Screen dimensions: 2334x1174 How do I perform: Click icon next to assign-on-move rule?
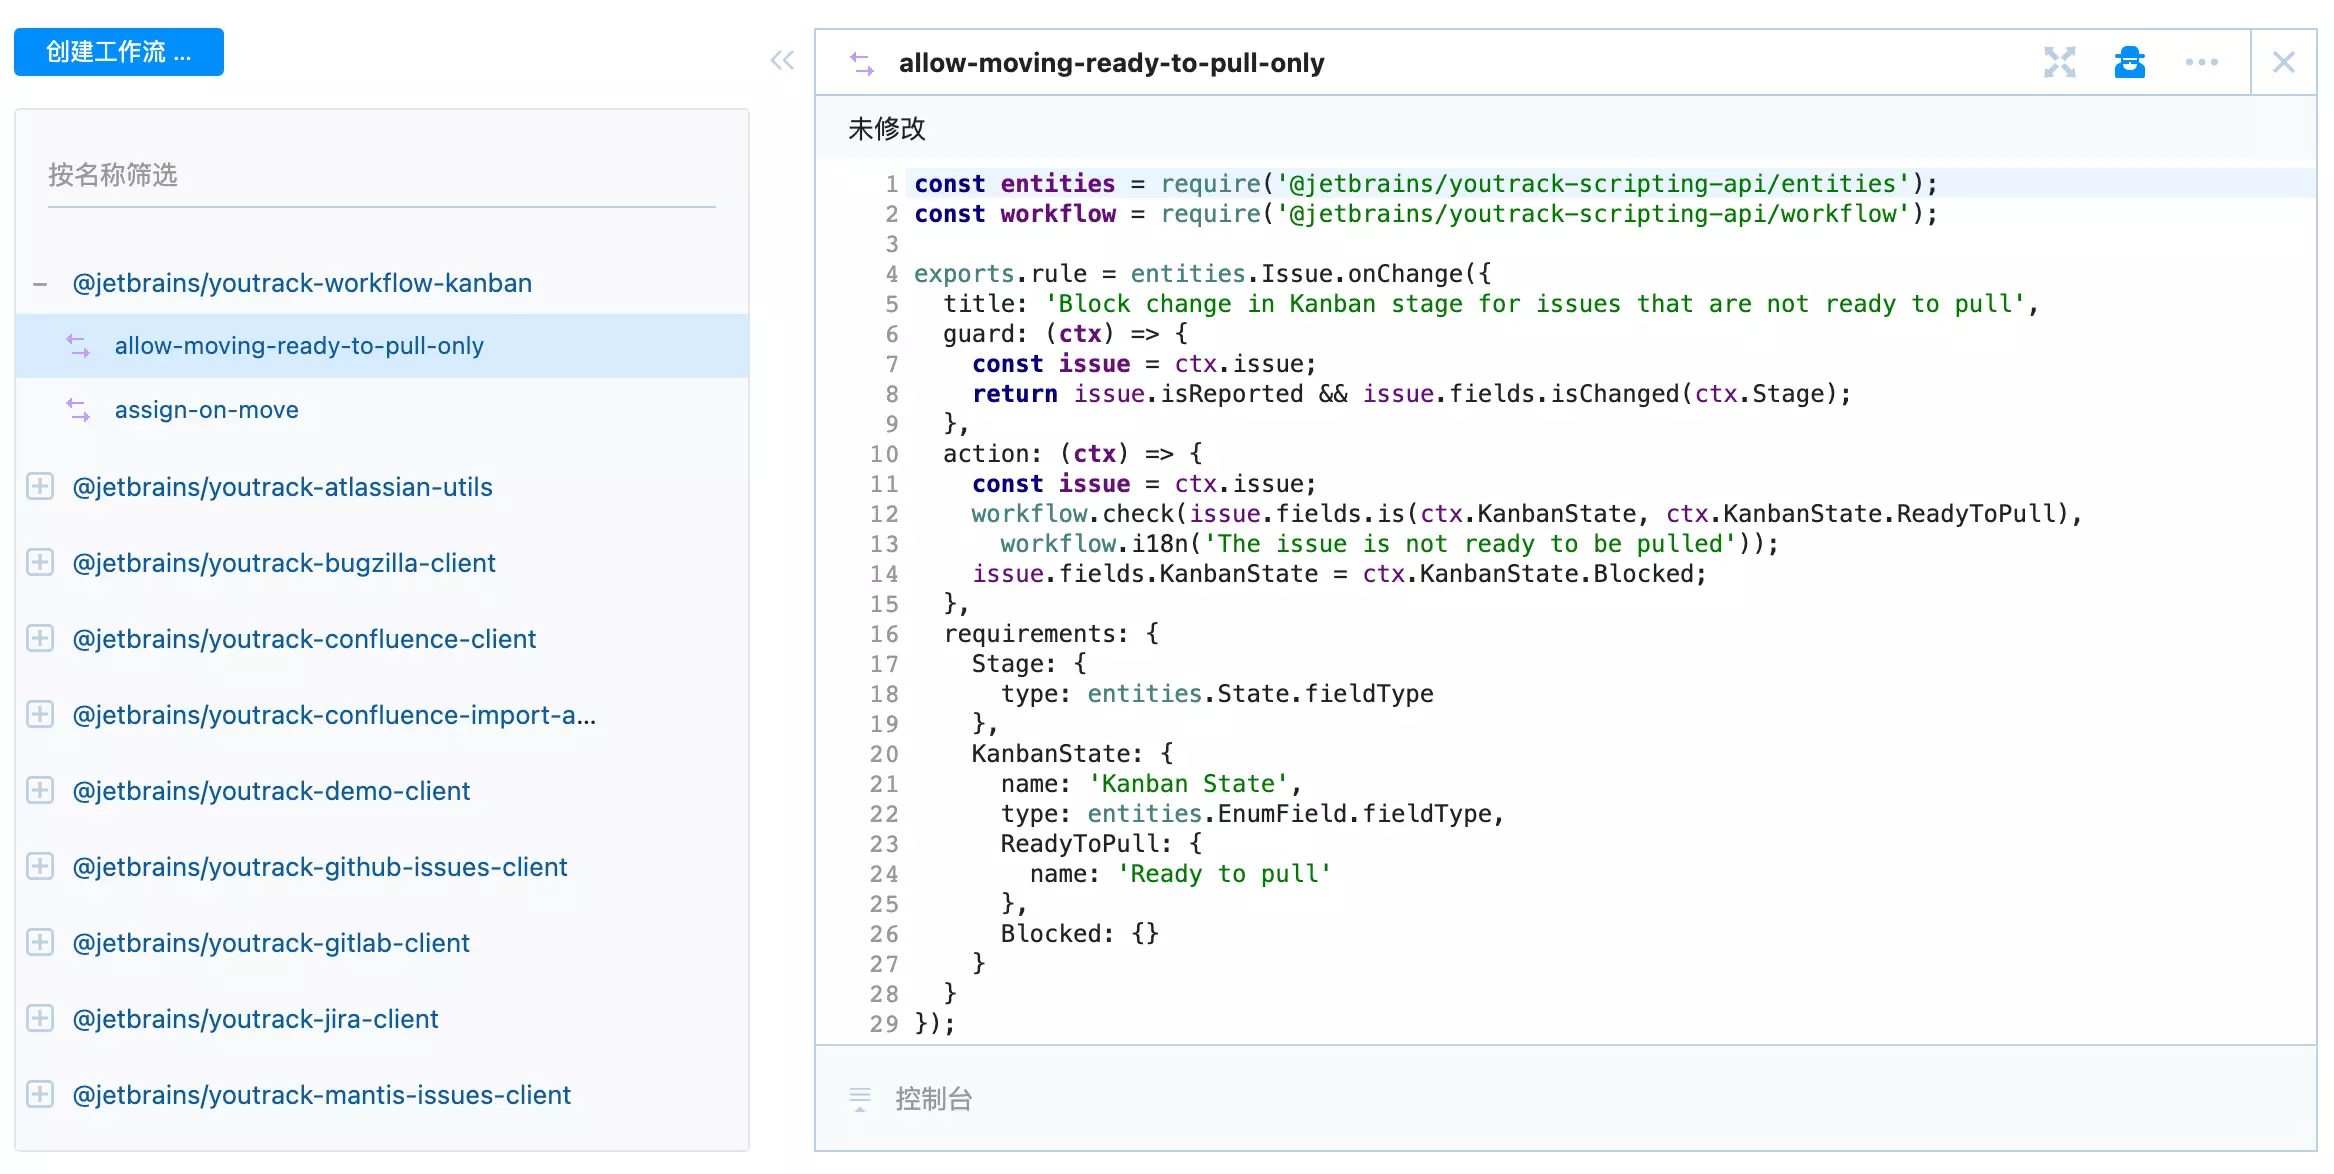point(78,410)
